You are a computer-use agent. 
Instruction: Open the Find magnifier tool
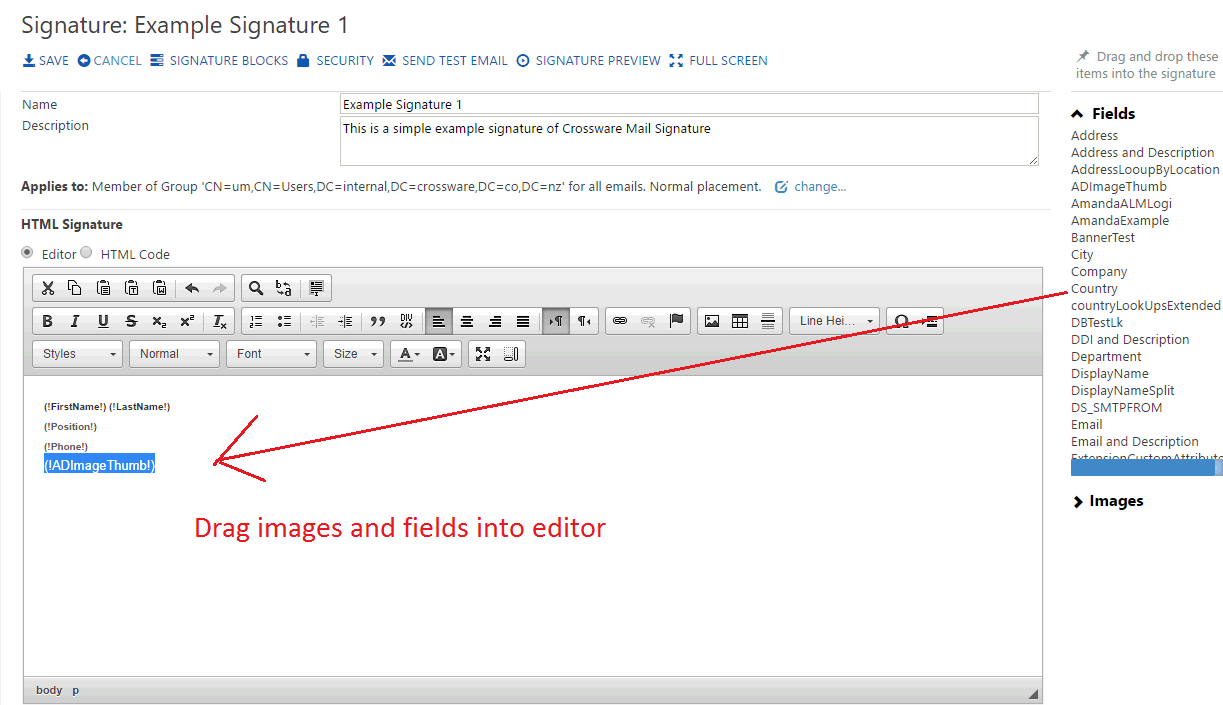256,288
